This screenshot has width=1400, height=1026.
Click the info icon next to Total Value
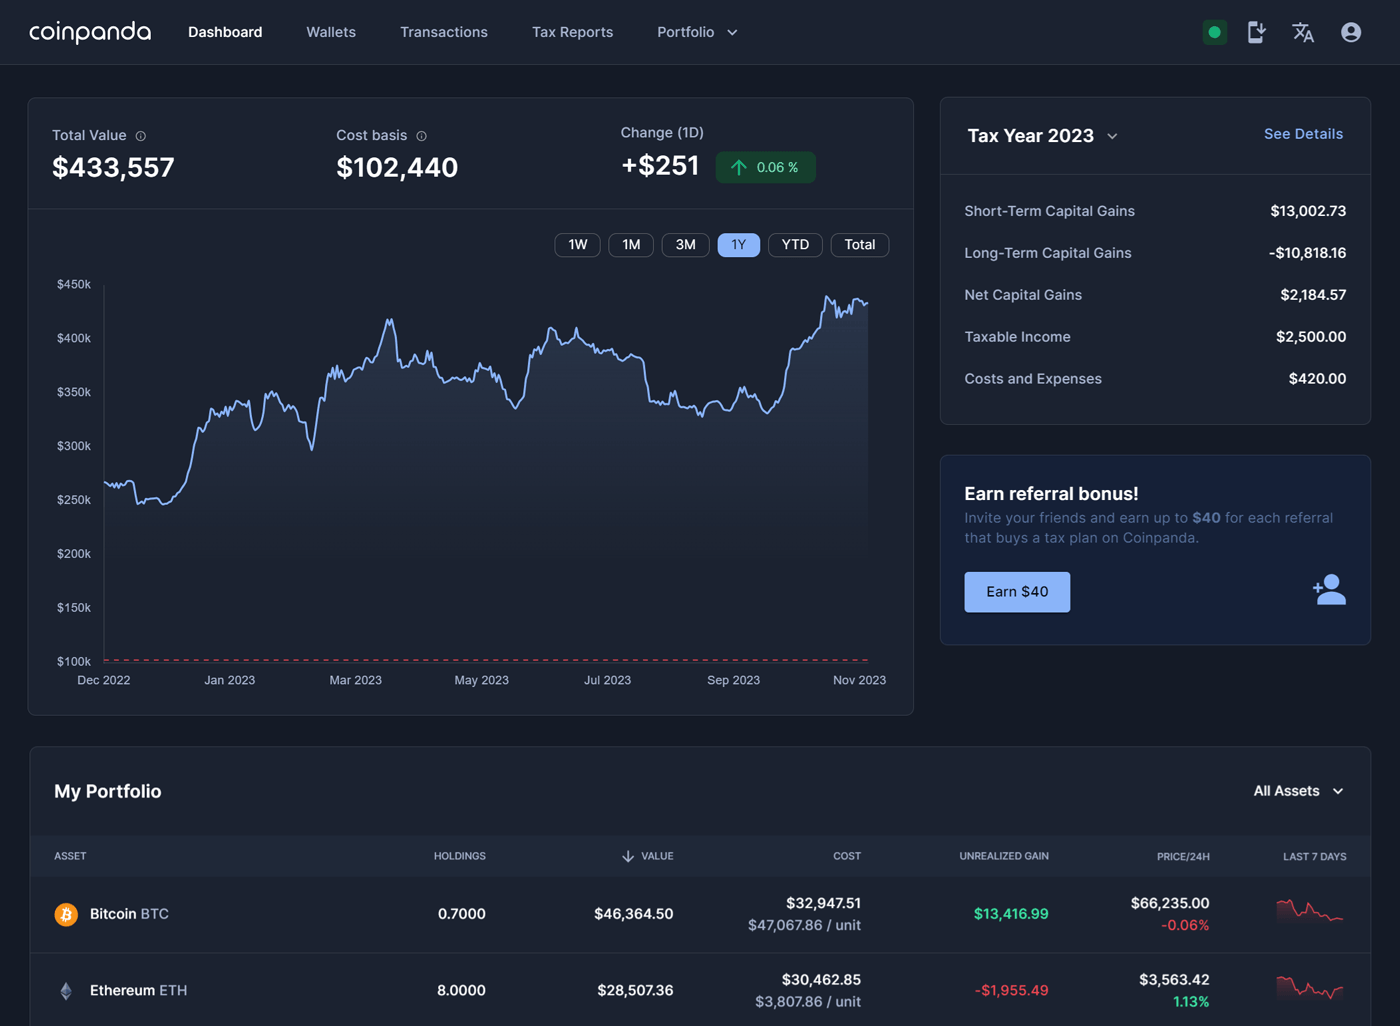pos(140,135)
